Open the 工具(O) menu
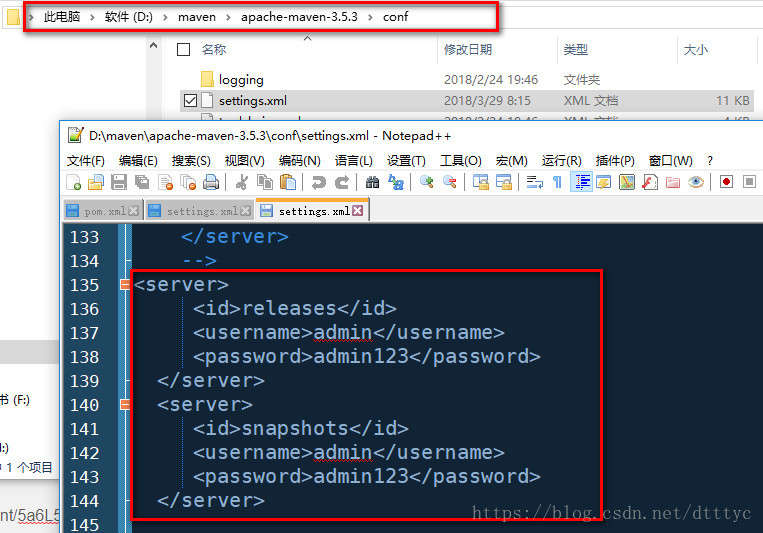 click(461, 161)
